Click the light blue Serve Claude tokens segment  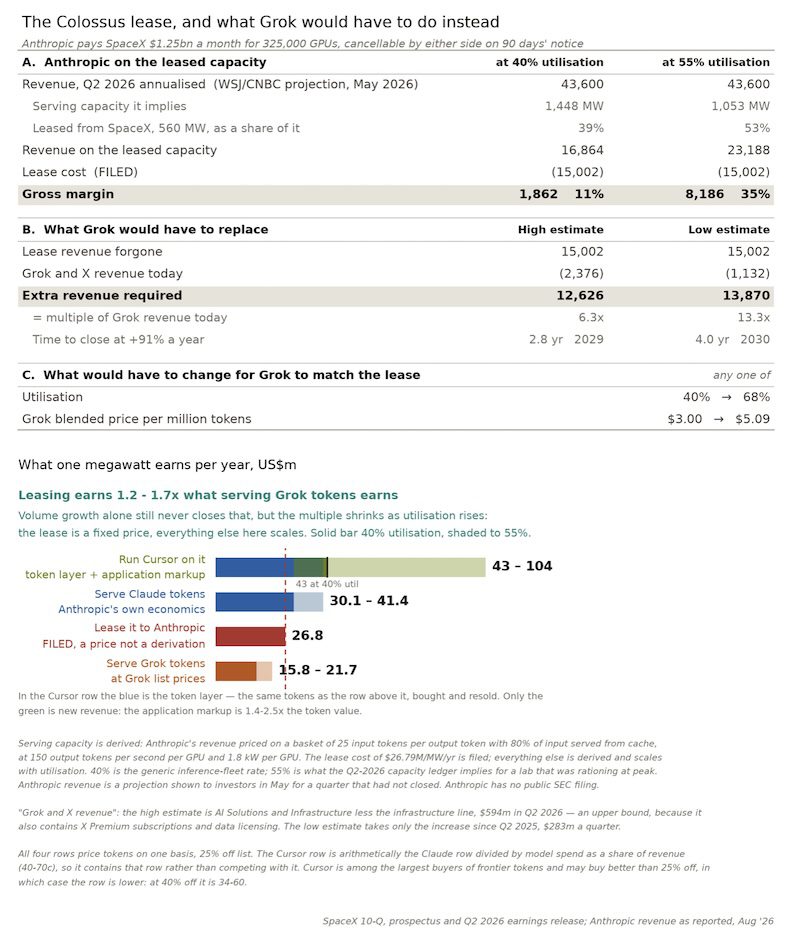308,602
